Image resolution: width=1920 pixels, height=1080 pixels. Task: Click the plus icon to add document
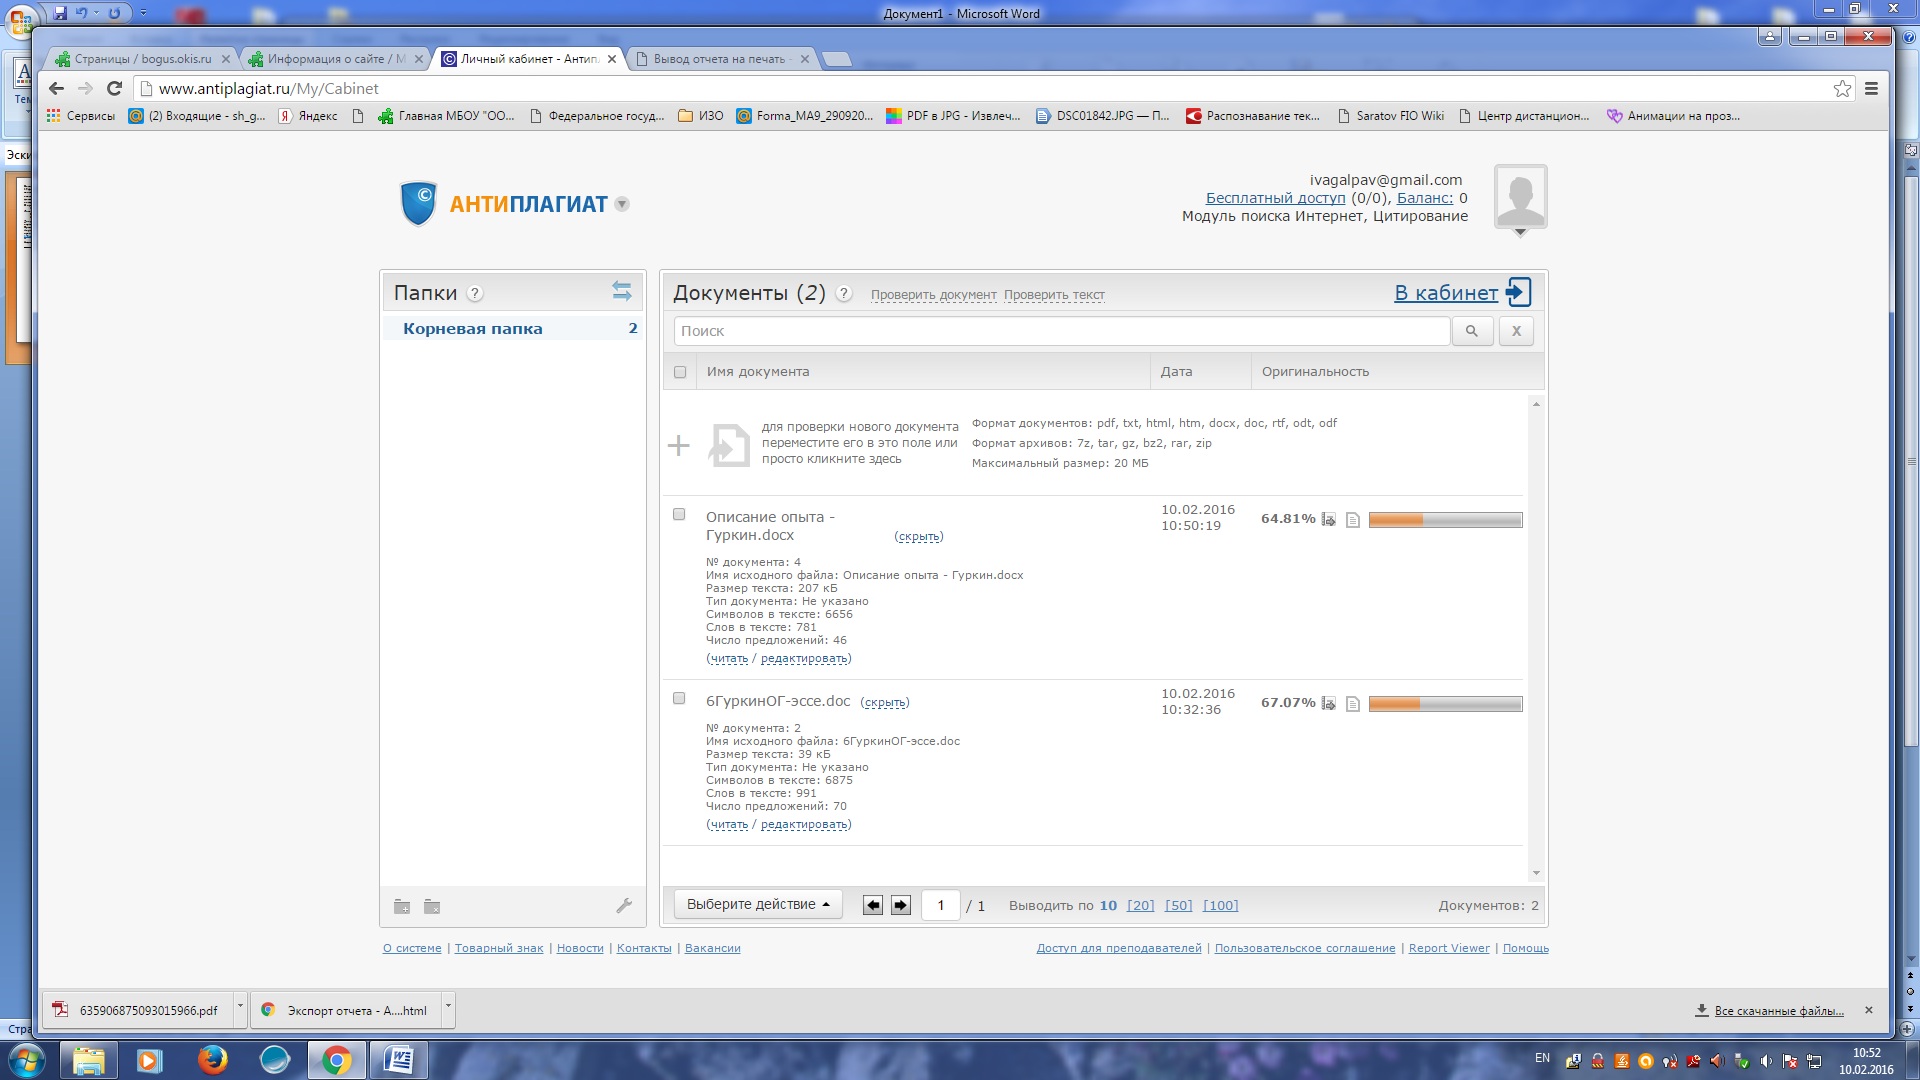pyautogui.click(x=678, y=445)
